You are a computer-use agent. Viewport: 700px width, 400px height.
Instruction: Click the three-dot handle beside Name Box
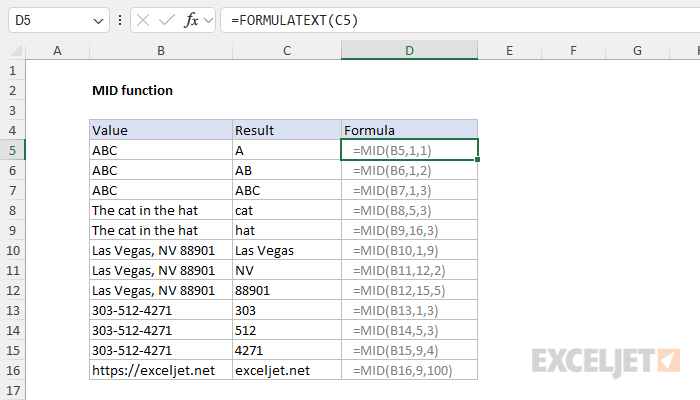pos(120,20)
